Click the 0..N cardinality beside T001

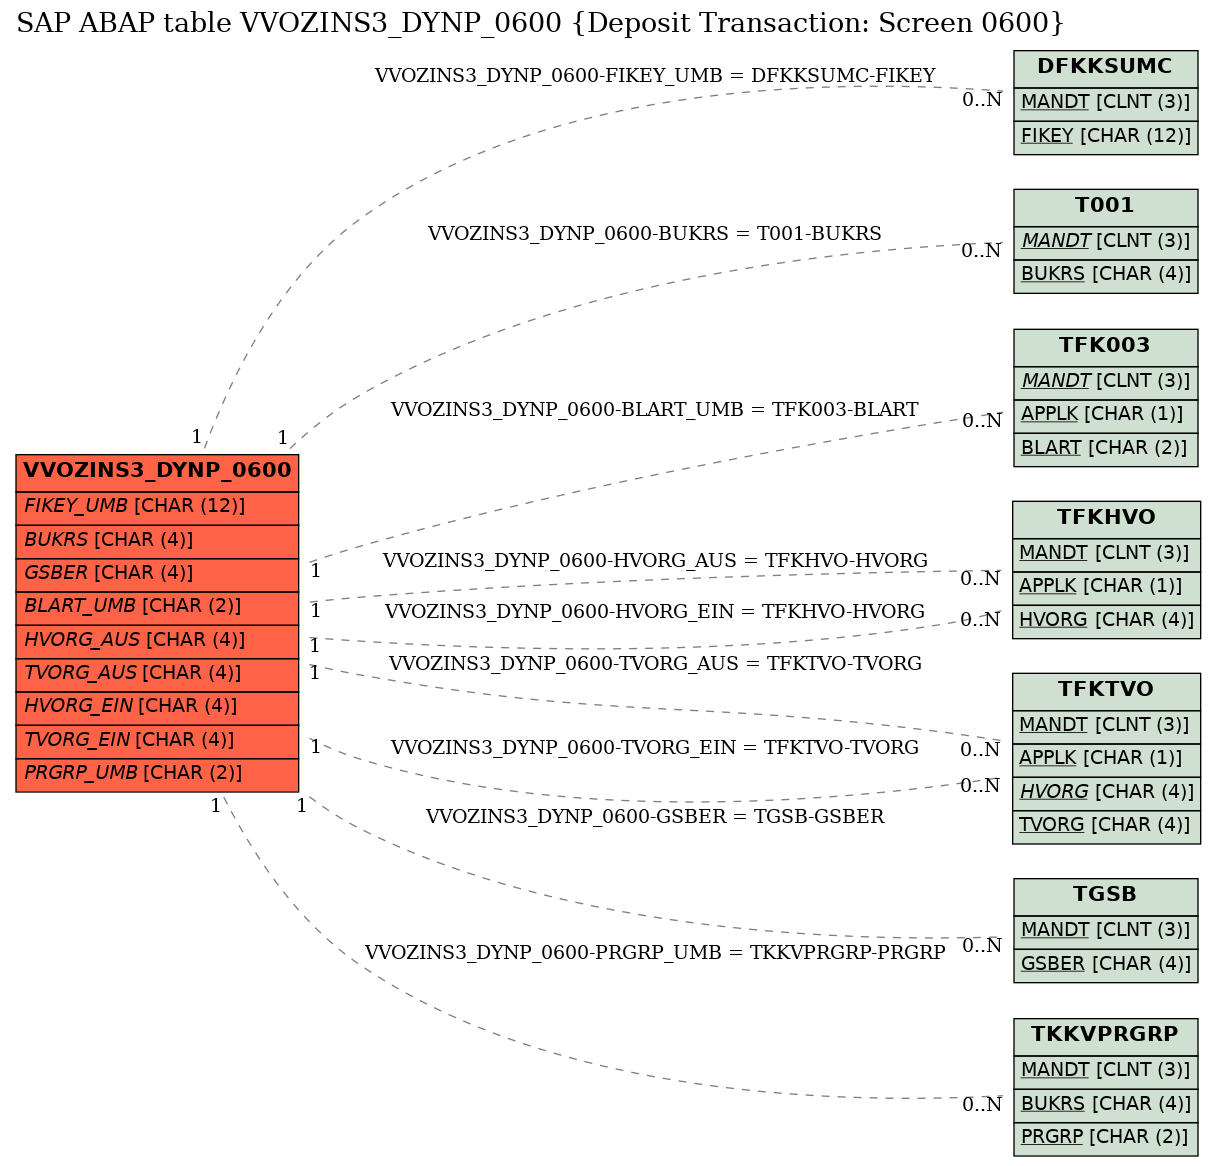982,251
